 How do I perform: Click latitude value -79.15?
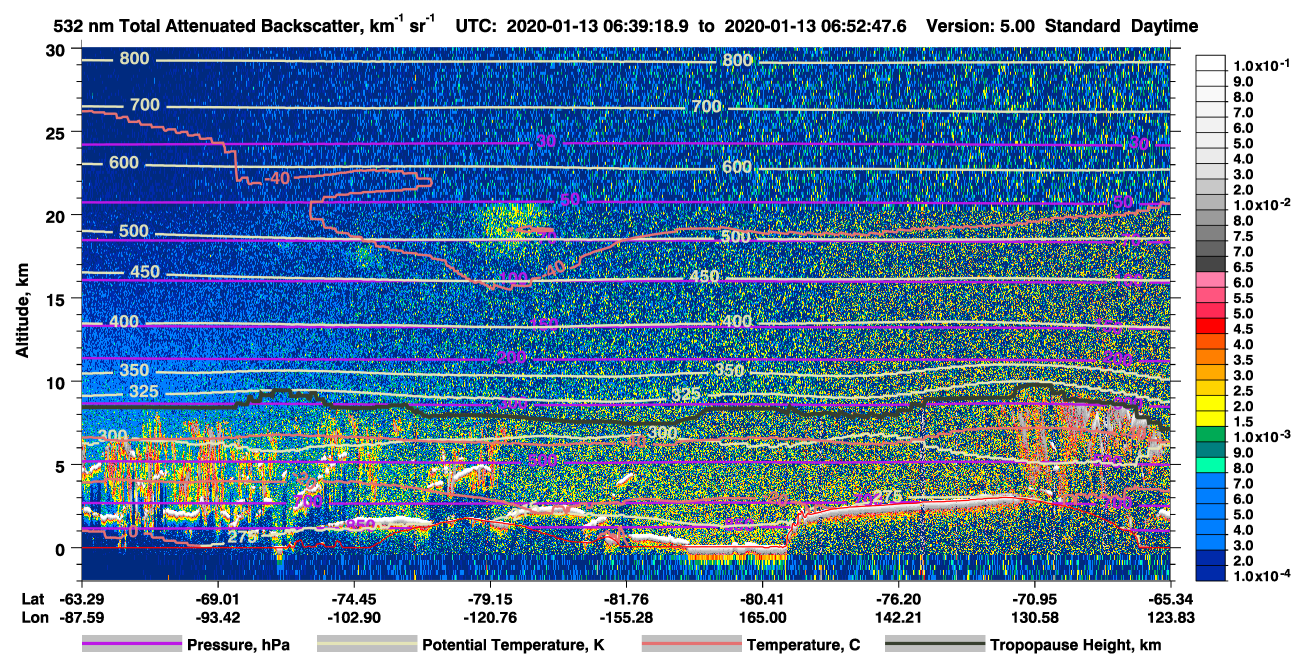click(490, 599)
